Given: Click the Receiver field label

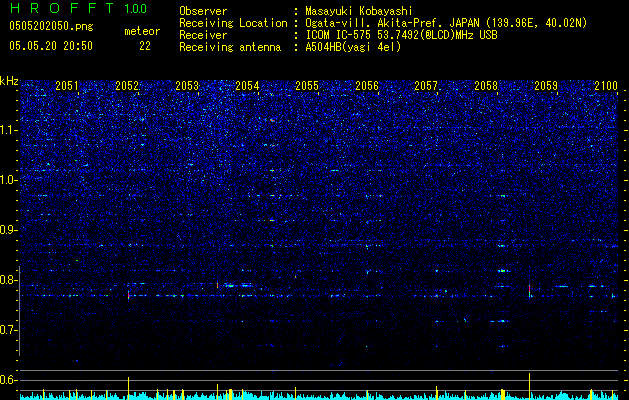Looking at the screenshot, I should click(203, 35).
